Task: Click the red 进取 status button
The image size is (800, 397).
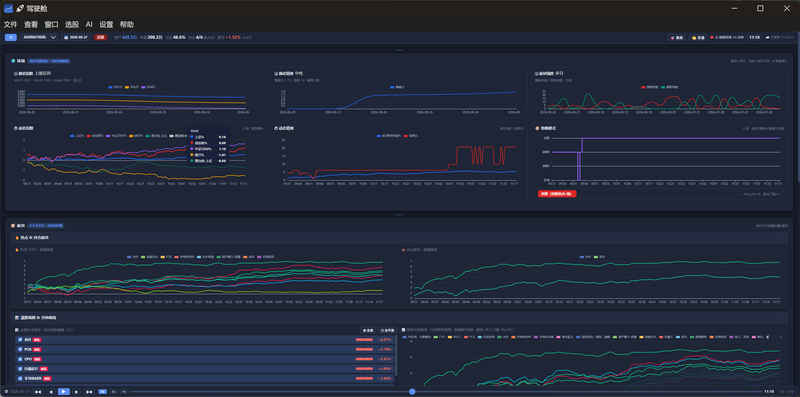Action: (101, 37)
